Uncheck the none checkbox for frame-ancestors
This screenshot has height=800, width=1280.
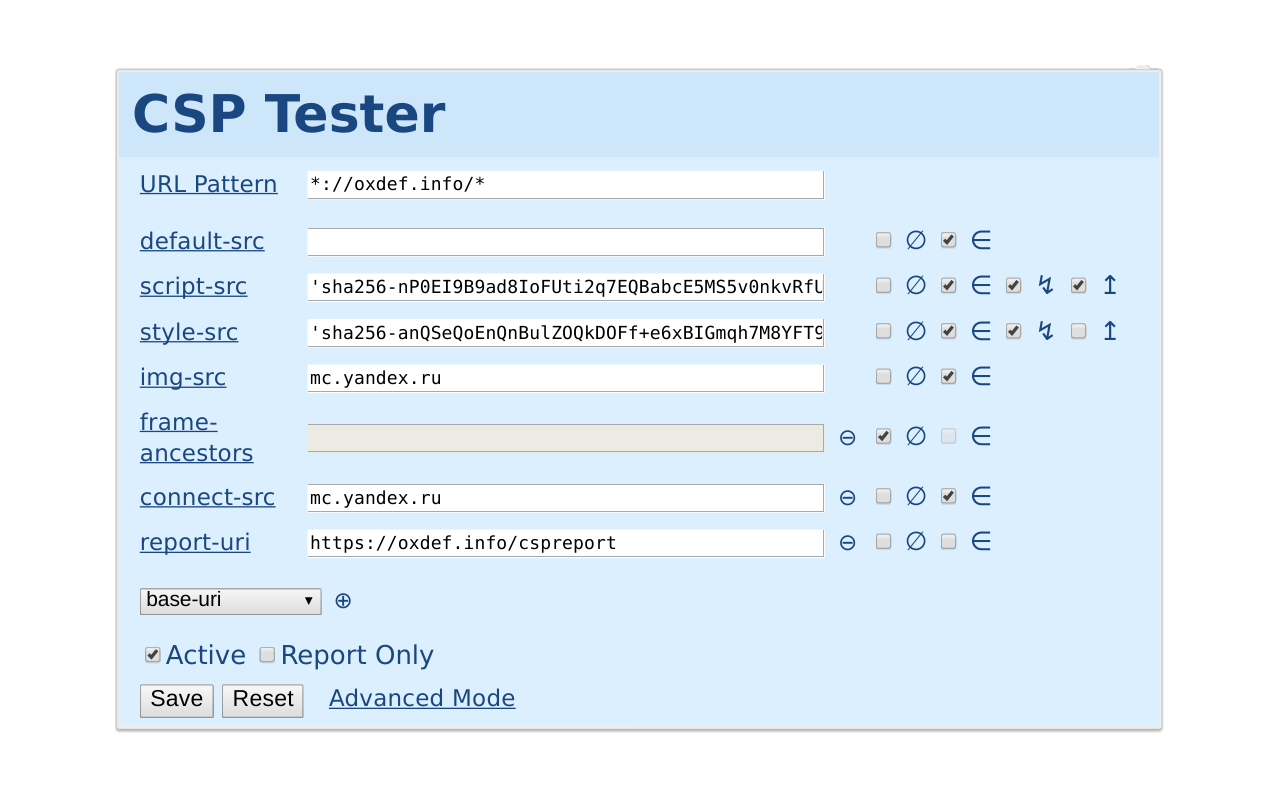pyautogui.click(x=883, y=436)
